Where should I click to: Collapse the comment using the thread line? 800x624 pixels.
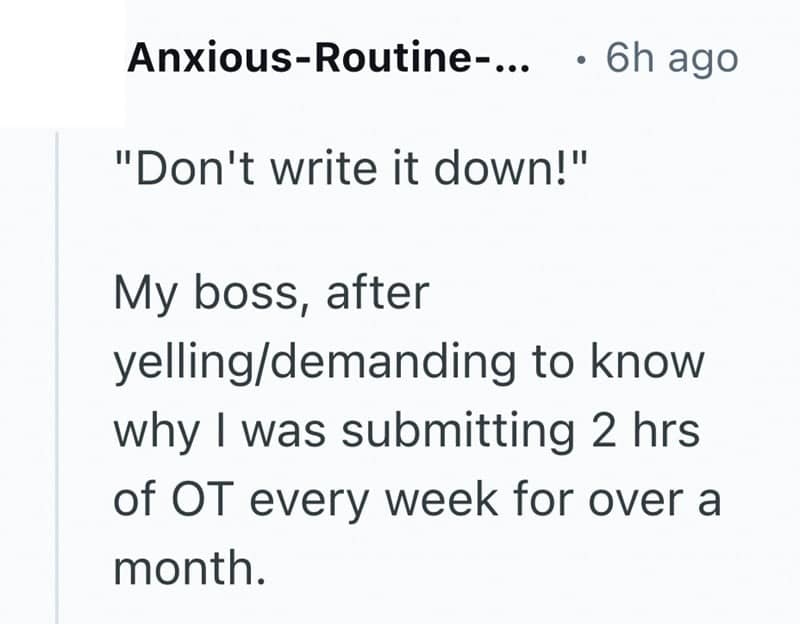pyautogui.click(x=58, y=380)
